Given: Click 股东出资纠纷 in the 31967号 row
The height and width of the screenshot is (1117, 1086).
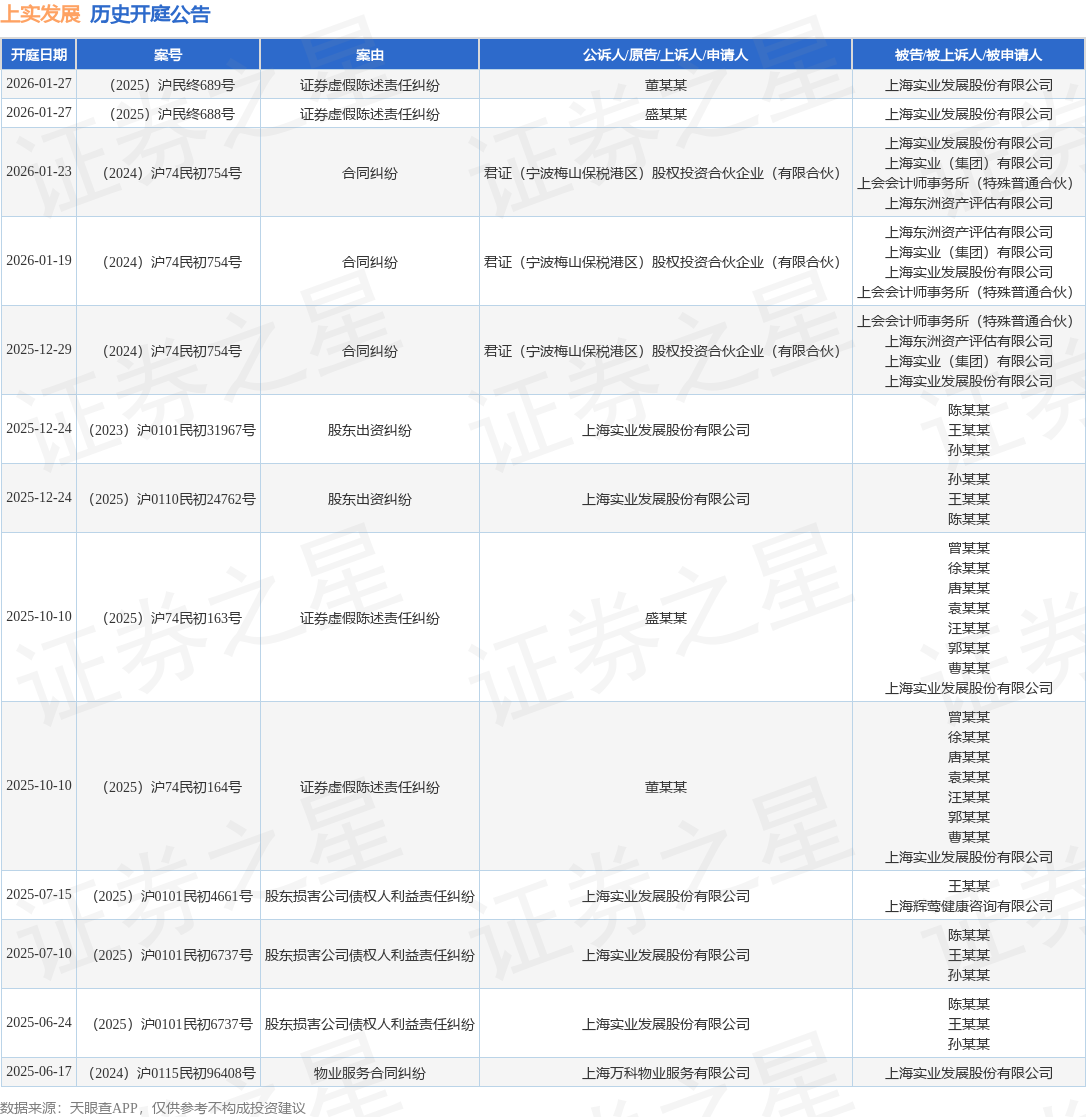Looking at the screenshot, I should [370, 430].
